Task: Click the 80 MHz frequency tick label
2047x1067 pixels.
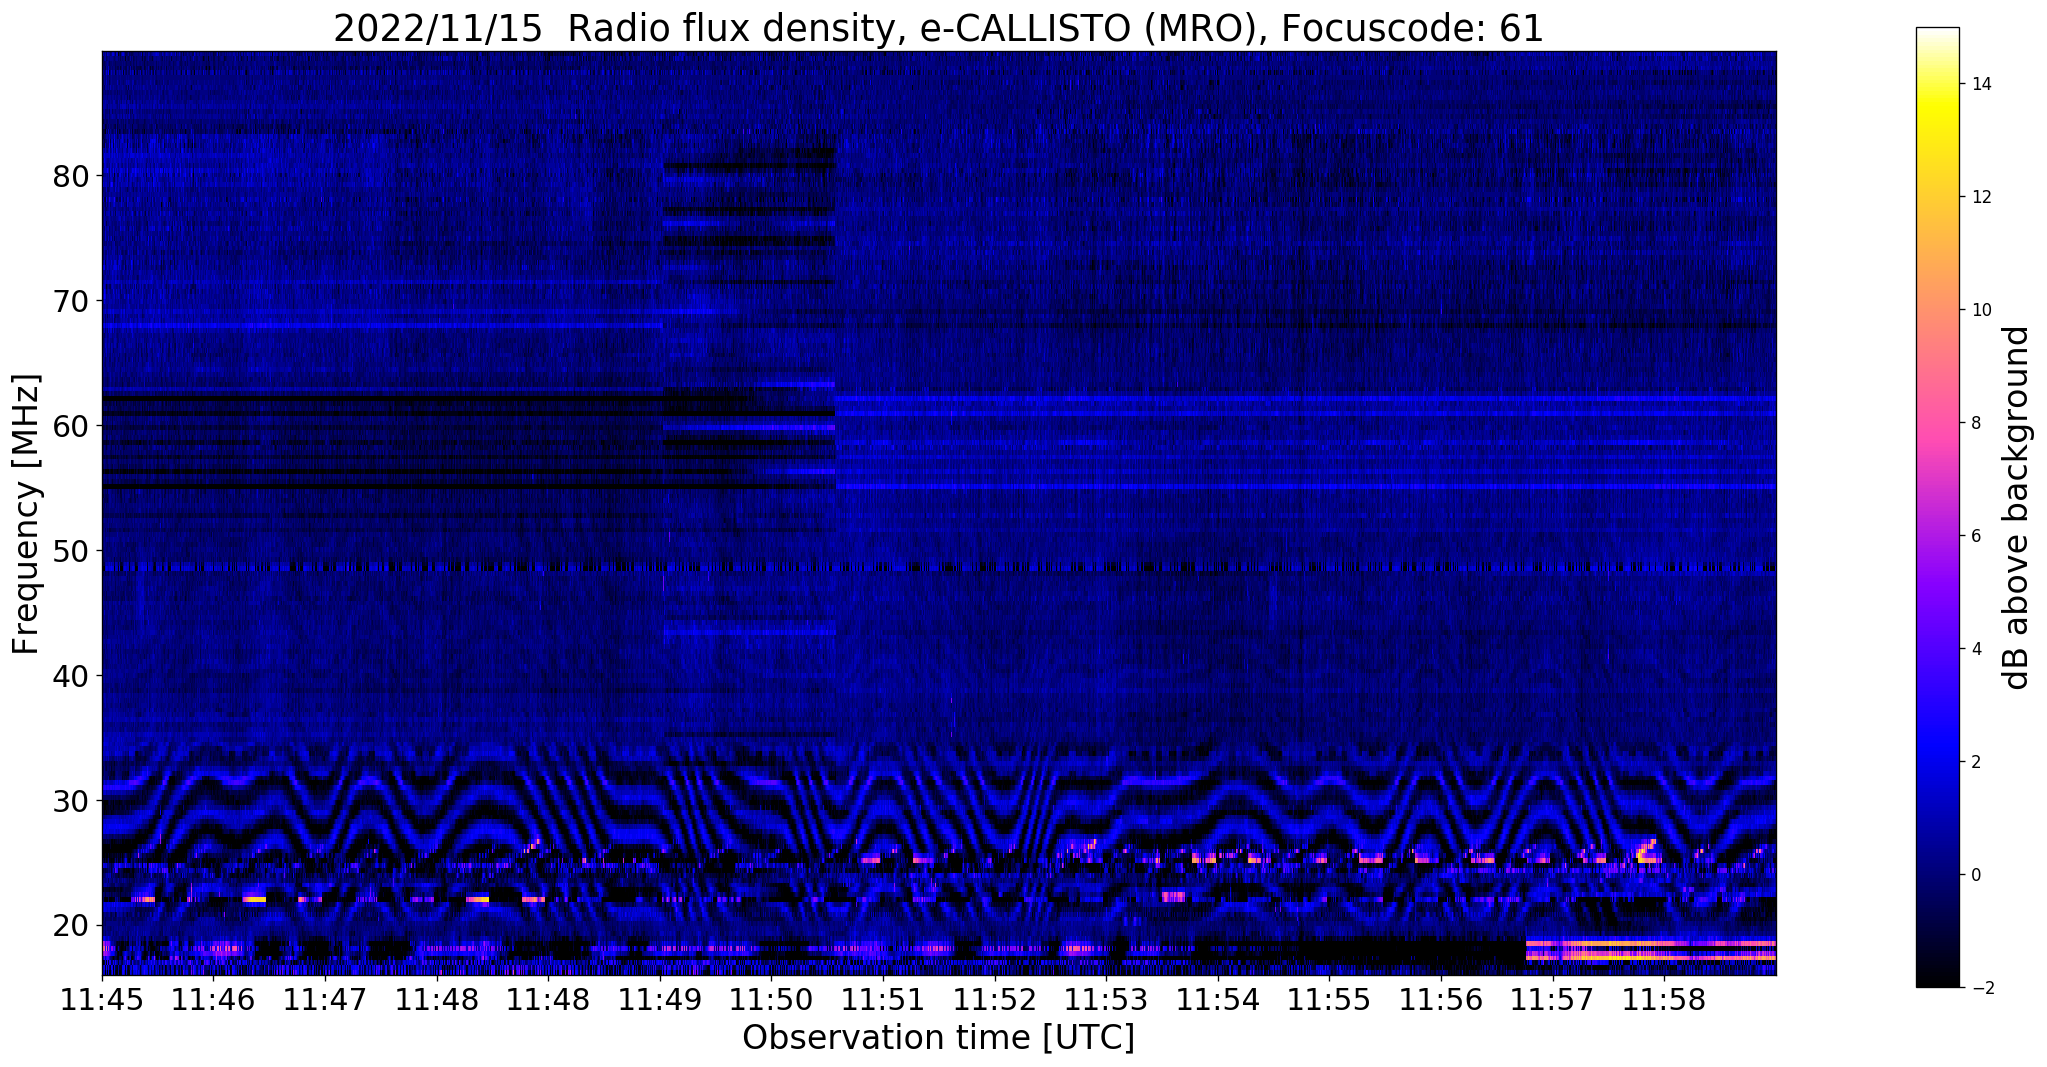Action: 71,176
